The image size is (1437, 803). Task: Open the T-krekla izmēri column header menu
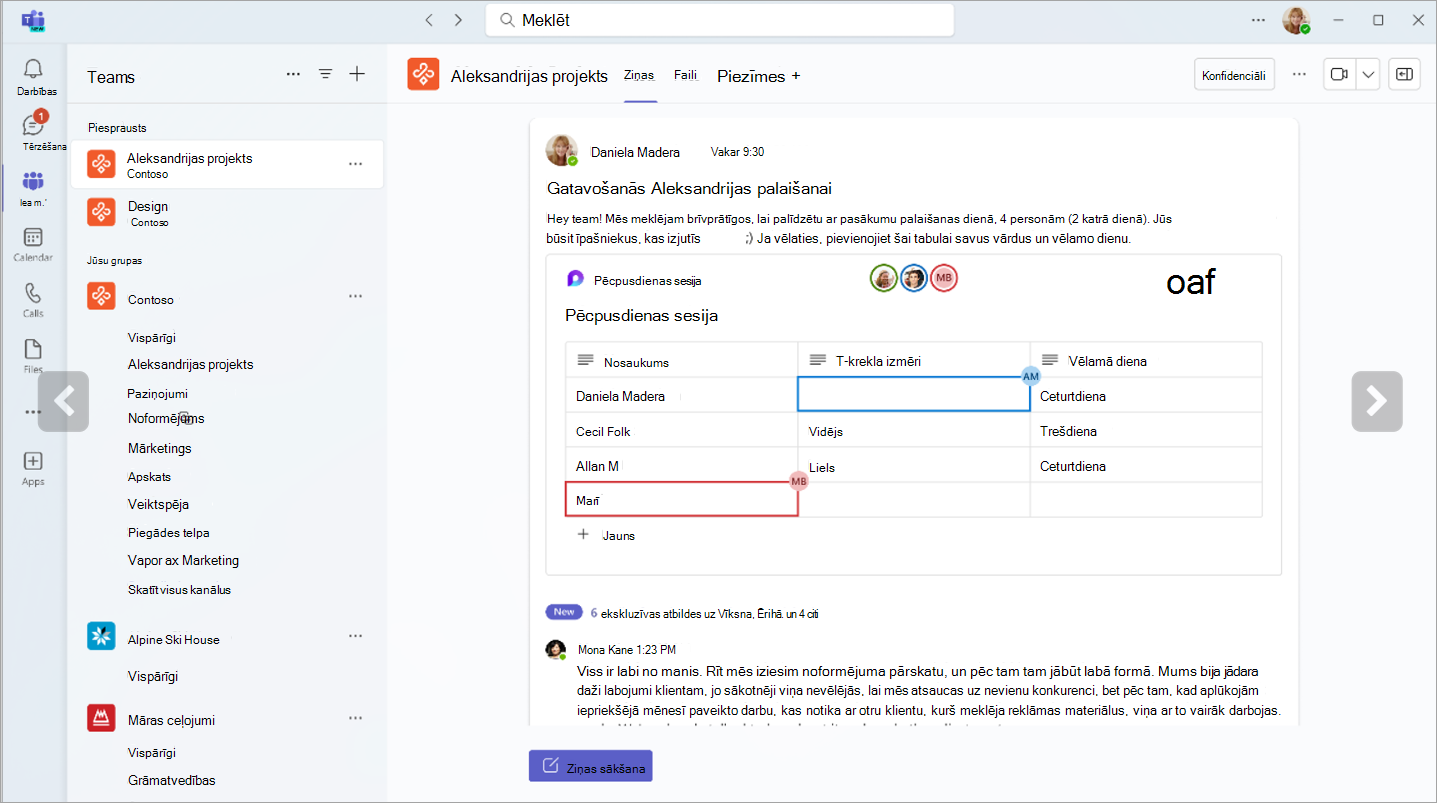coord(817,360)
